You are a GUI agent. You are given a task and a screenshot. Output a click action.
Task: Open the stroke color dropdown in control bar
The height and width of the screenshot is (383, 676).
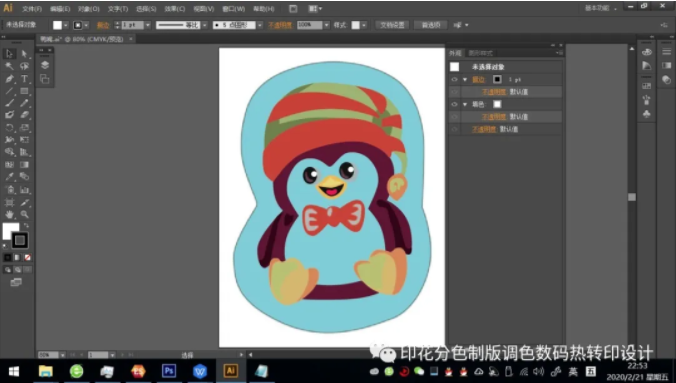[x=86, y=25]
